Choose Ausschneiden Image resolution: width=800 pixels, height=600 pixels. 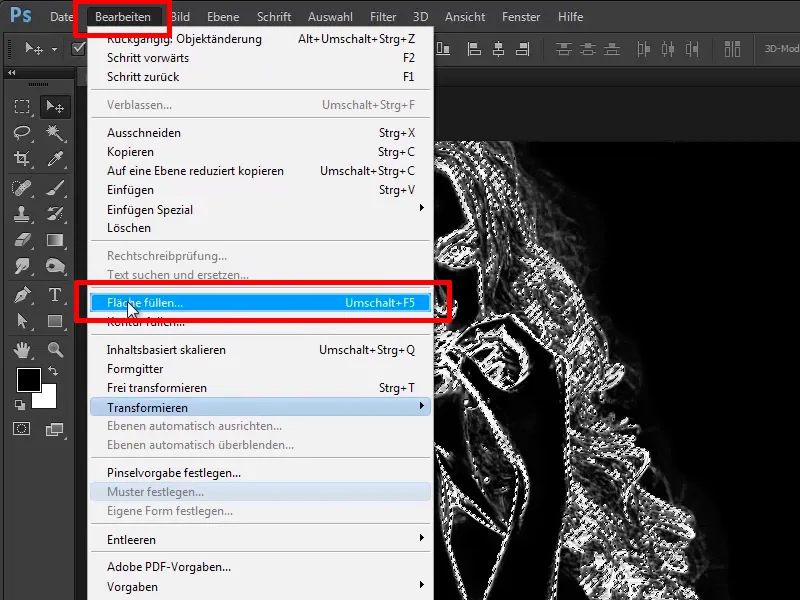click(x=260, y=133)
